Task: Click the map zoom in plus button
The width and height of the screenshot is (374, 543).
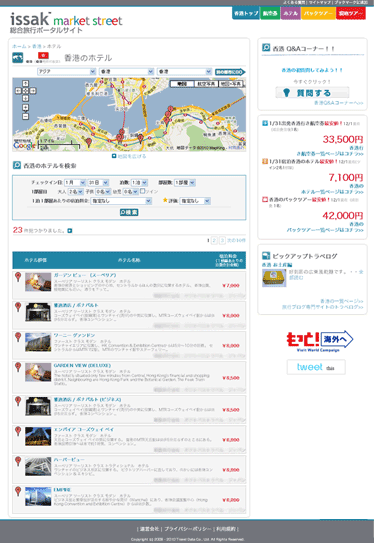Action: click(x=26, y=107)
